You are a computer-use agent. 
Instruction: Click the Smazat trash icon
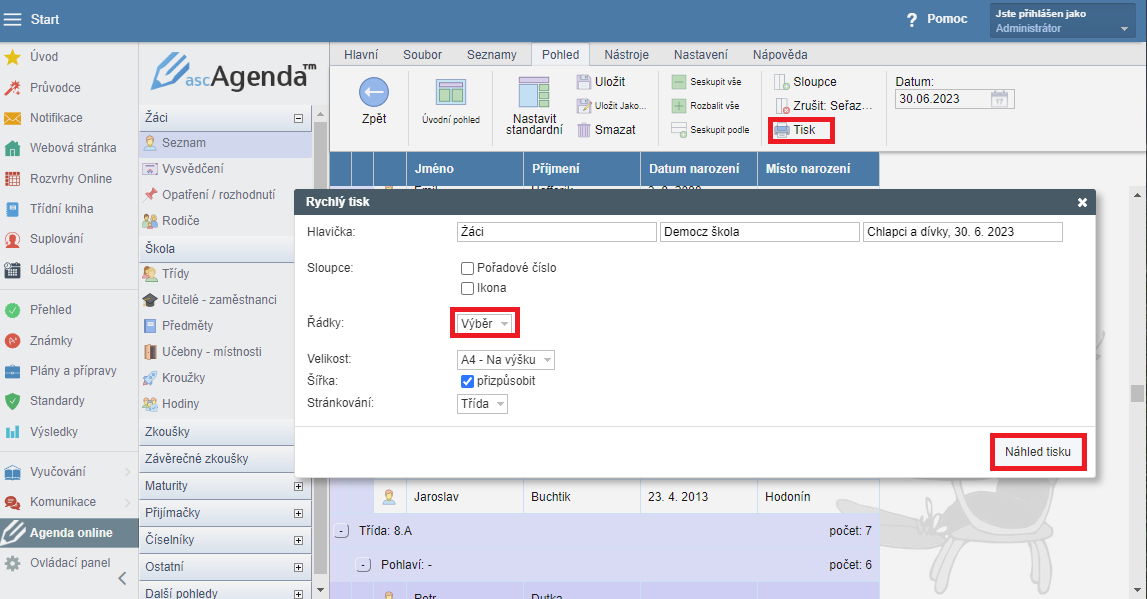(x=583, y=129)
